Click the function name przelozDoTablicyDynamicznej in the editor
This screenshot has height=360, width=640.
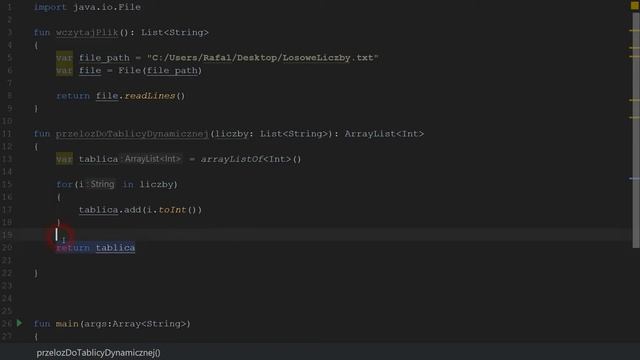tap(132, 133)
